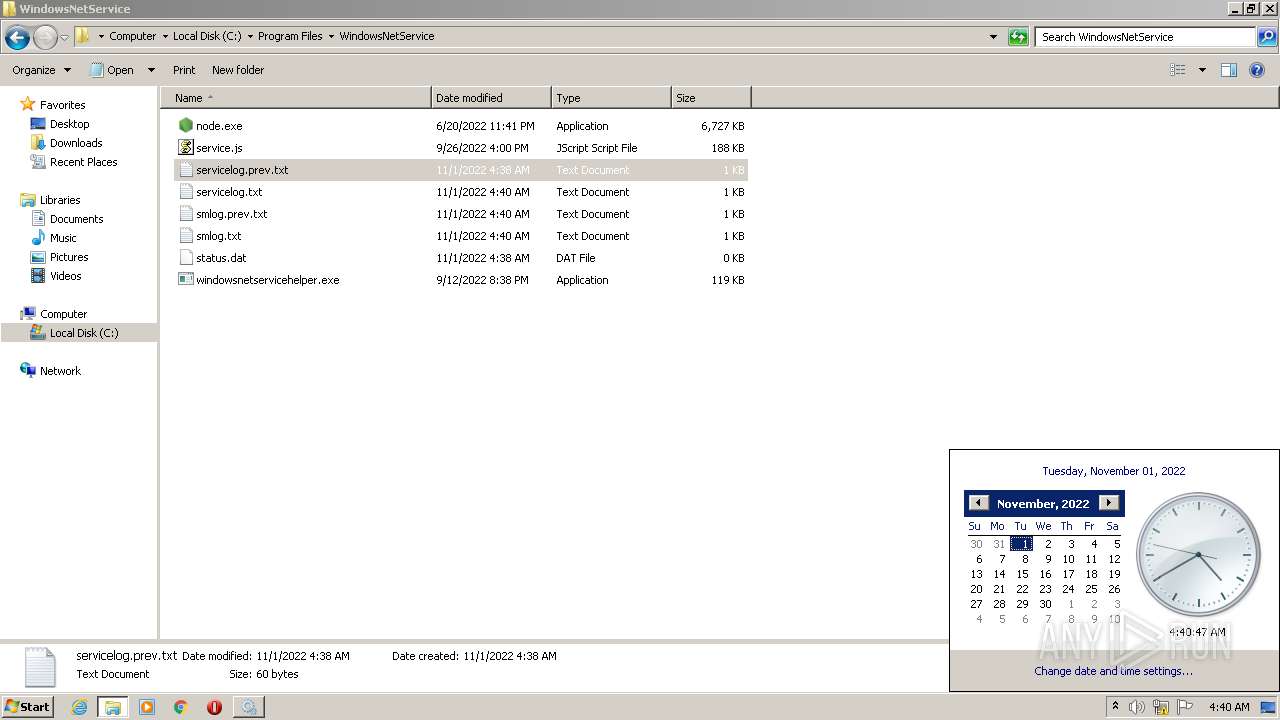This screenshot has height=720, width=1280.
Task: Click Program Files in the address breadcrumb
Action: [x=290, y=36]
